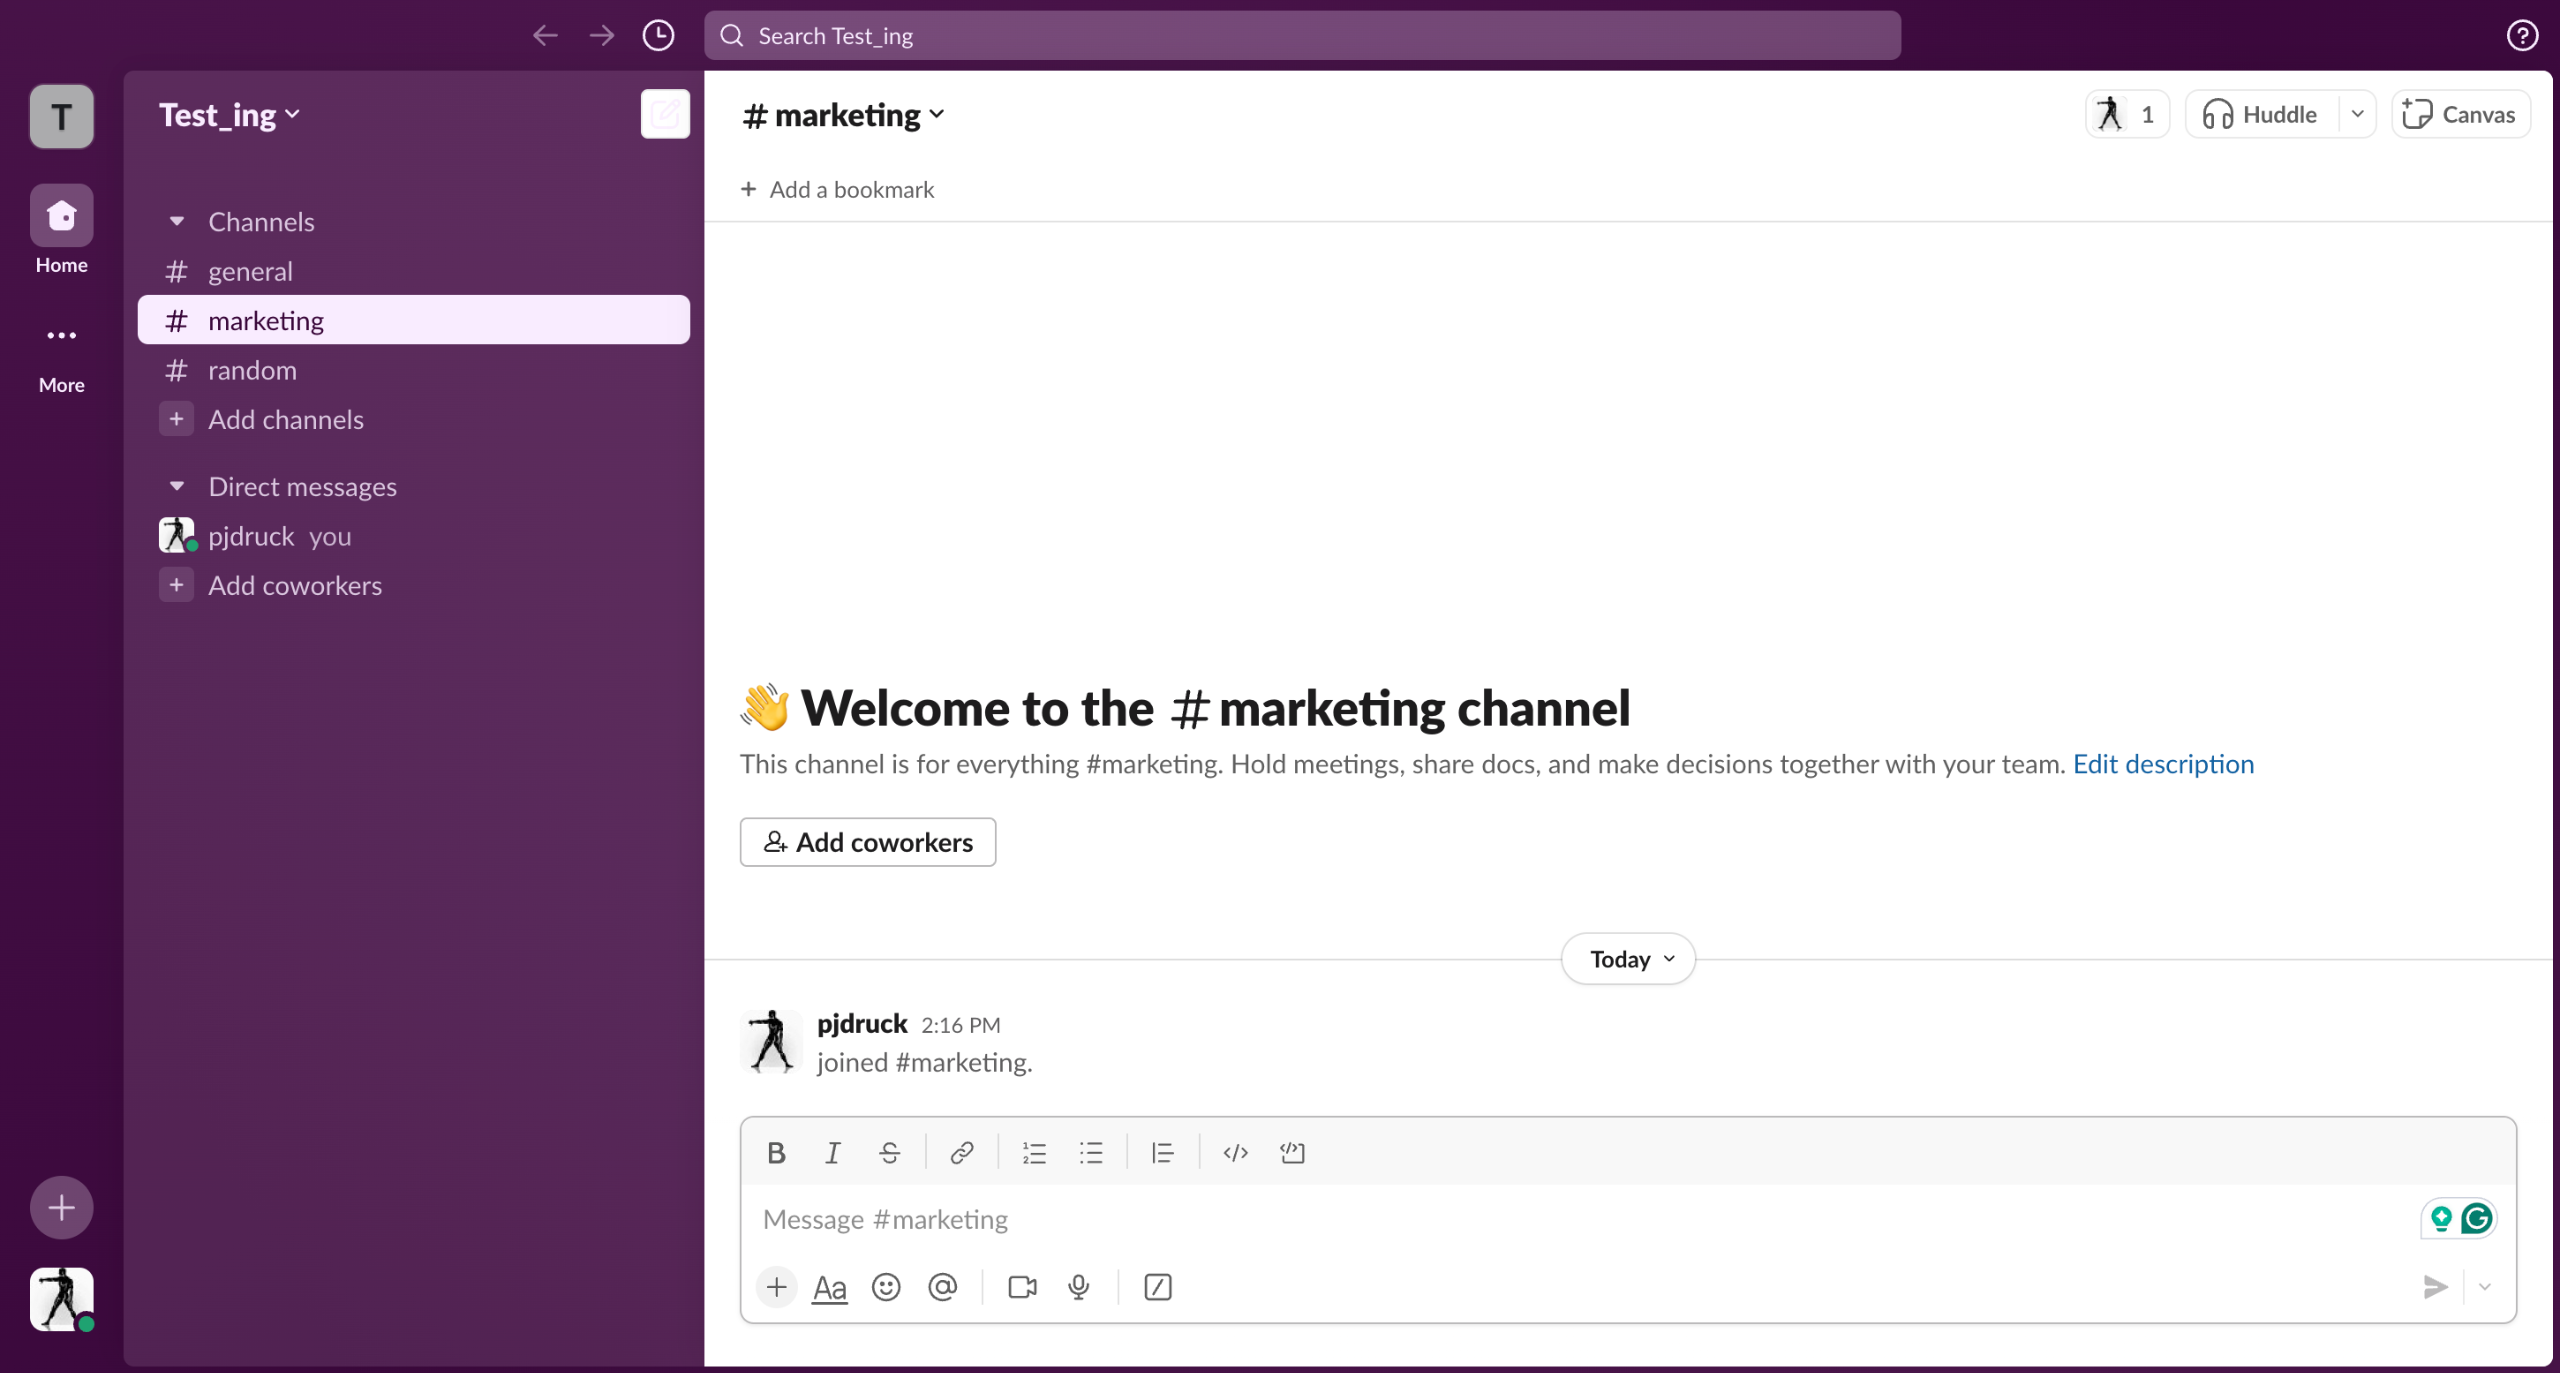Click the send message arrow
Image resolution: width=2560 pixels, height=1373 pixels.
click(2436, 1287)
